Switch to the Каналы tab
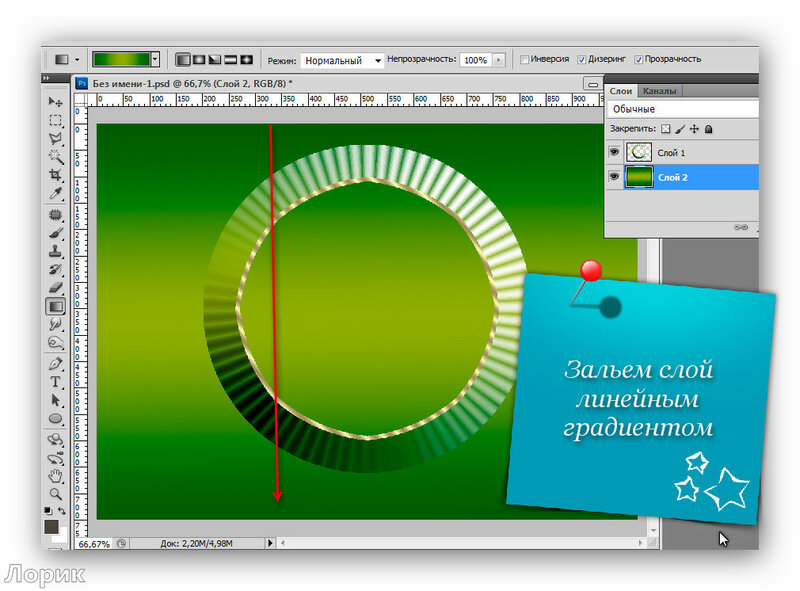Image resolution: width=800 pixels, height=591 pixels. coord(660,91)
